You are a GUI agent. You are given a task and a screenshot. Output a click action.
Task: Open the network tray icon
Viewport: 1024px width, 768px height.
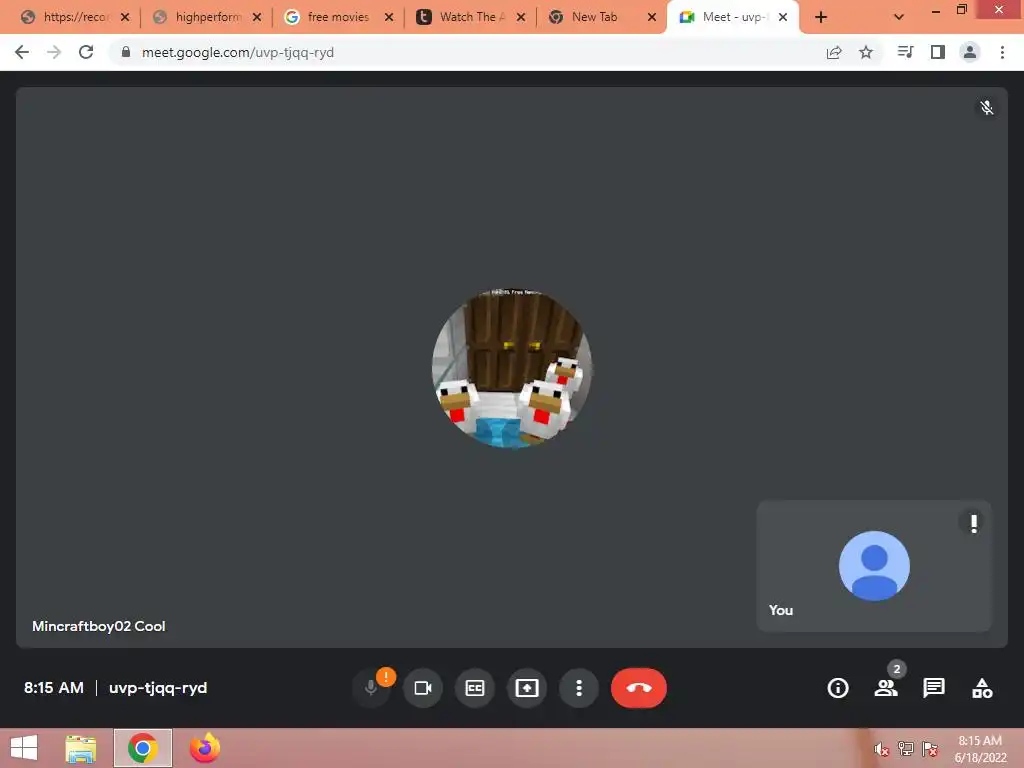coord(906,749)
